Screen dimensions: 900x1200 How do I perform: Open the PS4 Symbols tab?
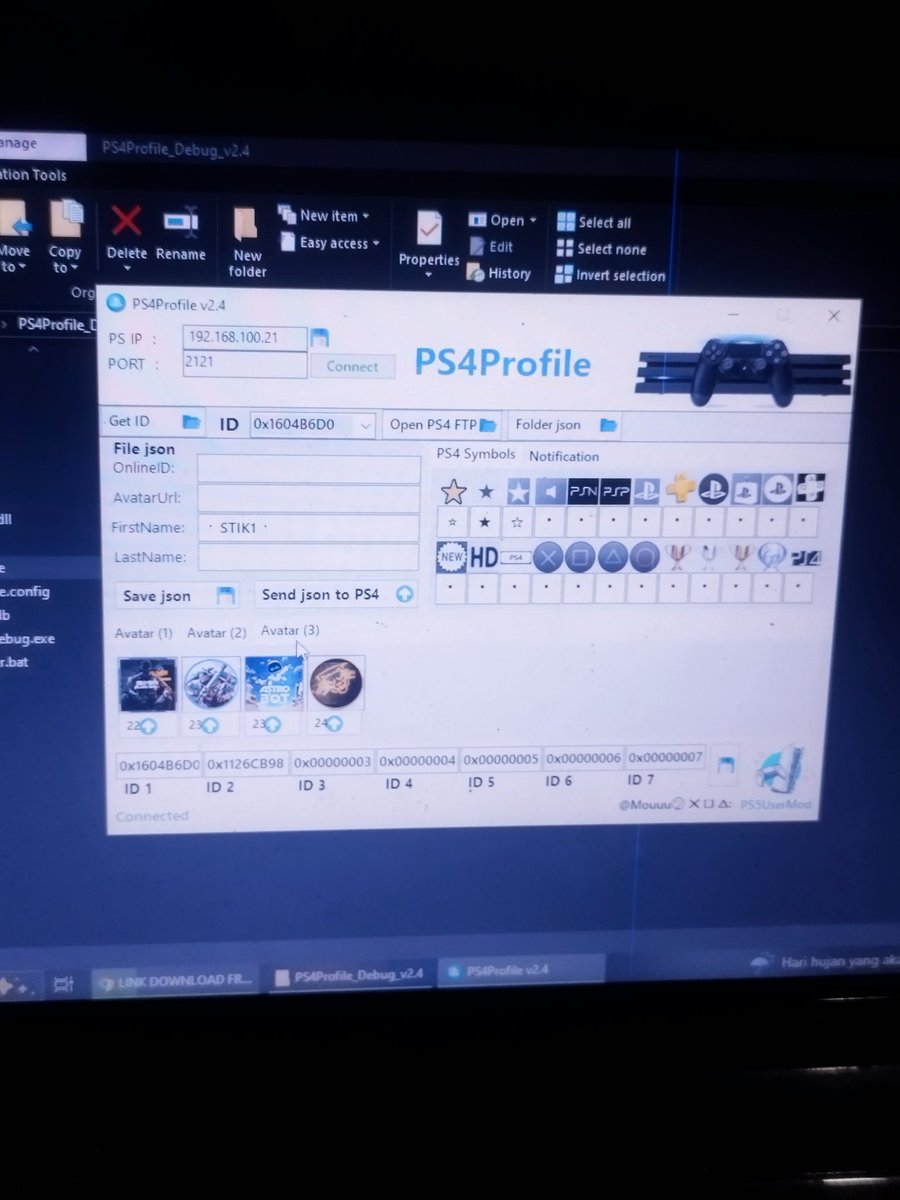(476, 454)
